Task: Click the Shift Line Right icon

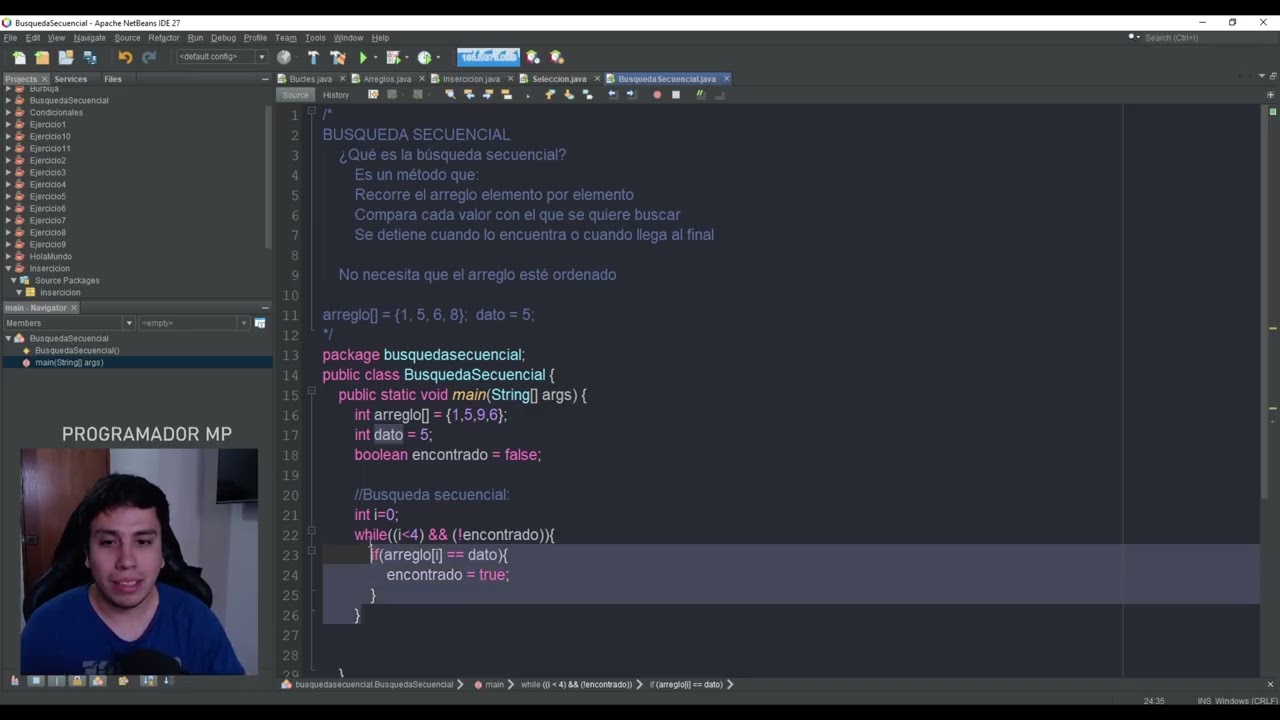Action: pos(631,95)
